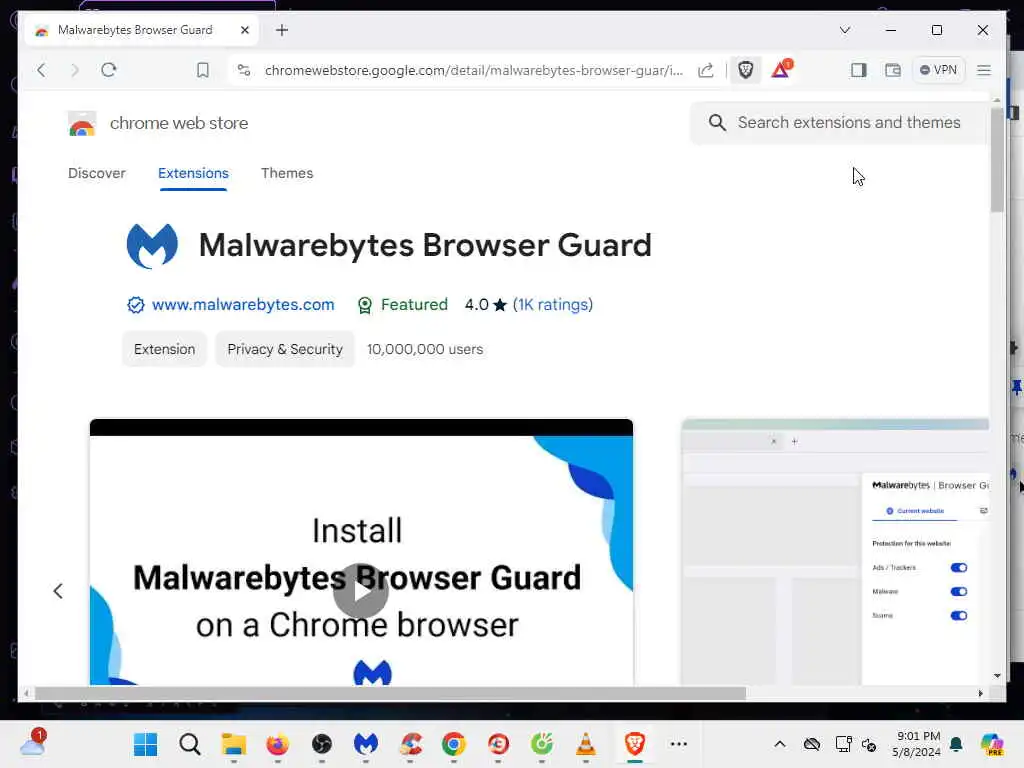Image resolution: width=1024 pixels, height=768 pixels.
Task: Open Windows taskbar search
Action: coord(190,744)
